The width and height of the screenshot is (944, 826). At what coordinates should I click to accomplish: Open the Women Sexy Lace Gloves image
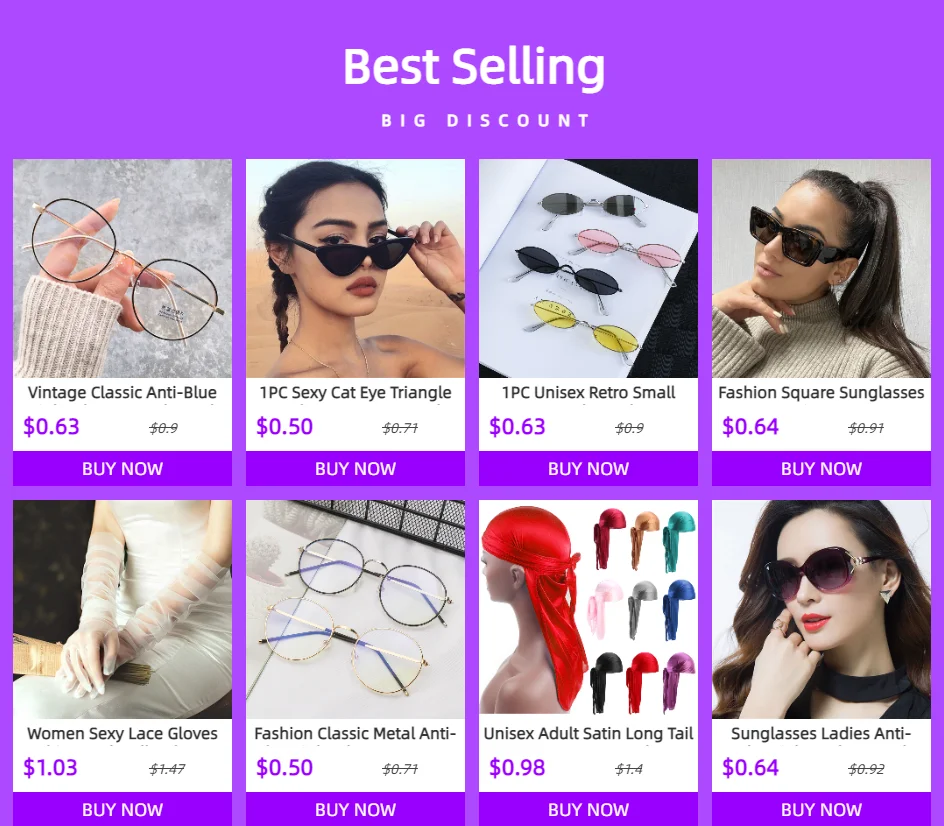coord(122,609)
